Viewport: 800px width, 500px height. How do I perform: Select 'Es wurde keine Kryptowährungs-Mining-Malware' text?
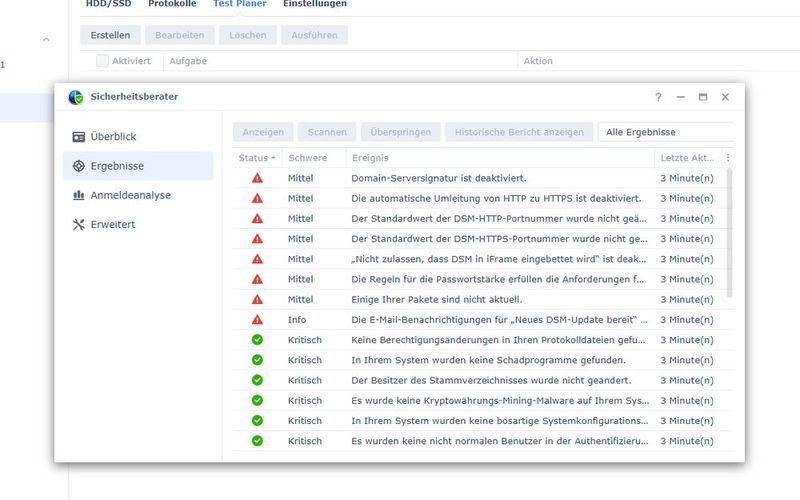[x=463, y=401]
